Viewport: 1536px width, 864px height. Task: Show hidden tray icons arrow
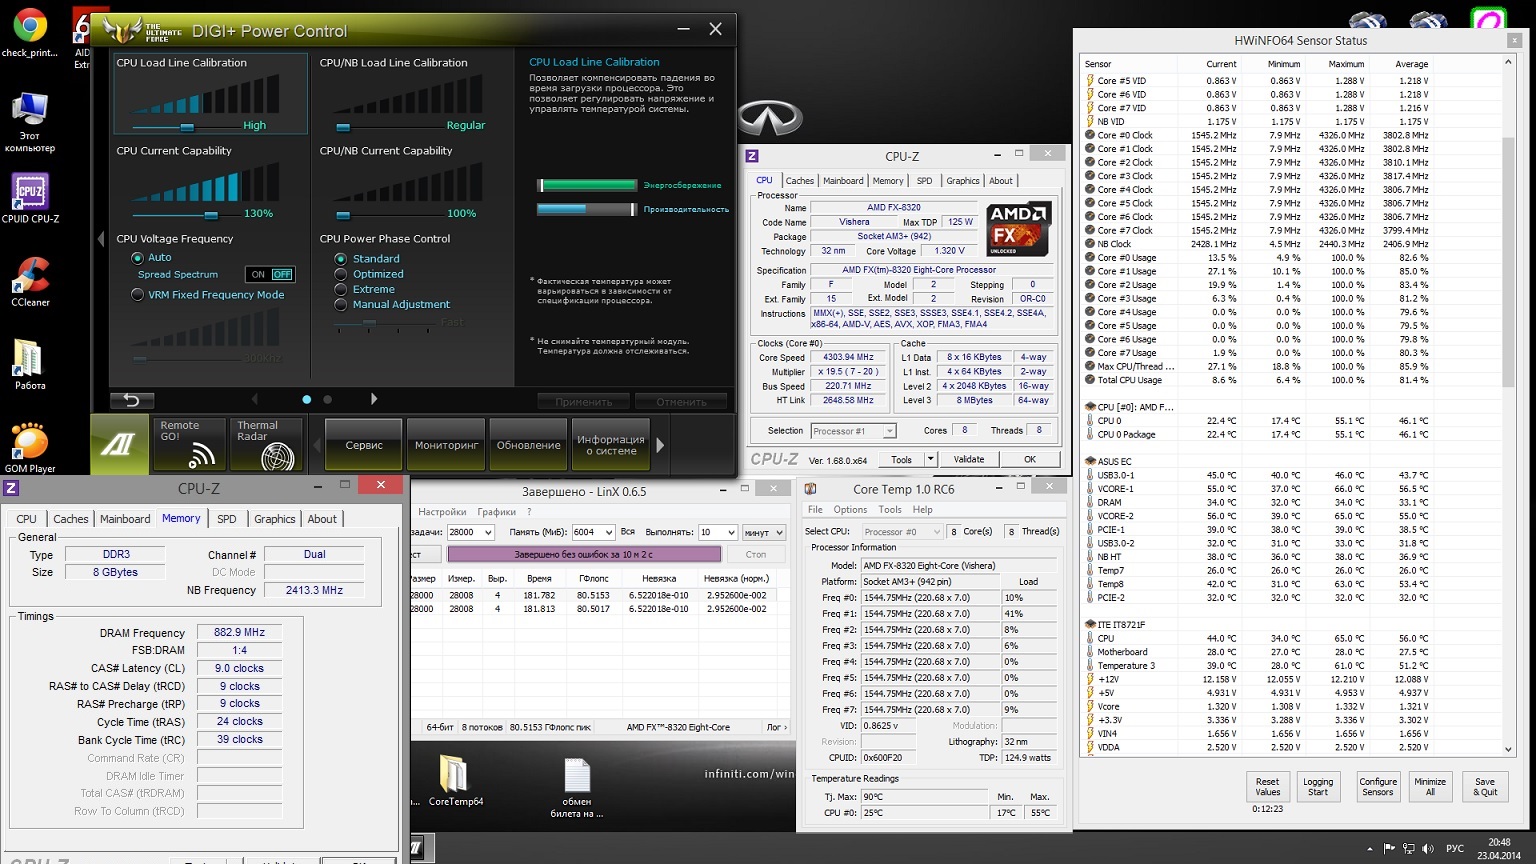point(1370,849)
